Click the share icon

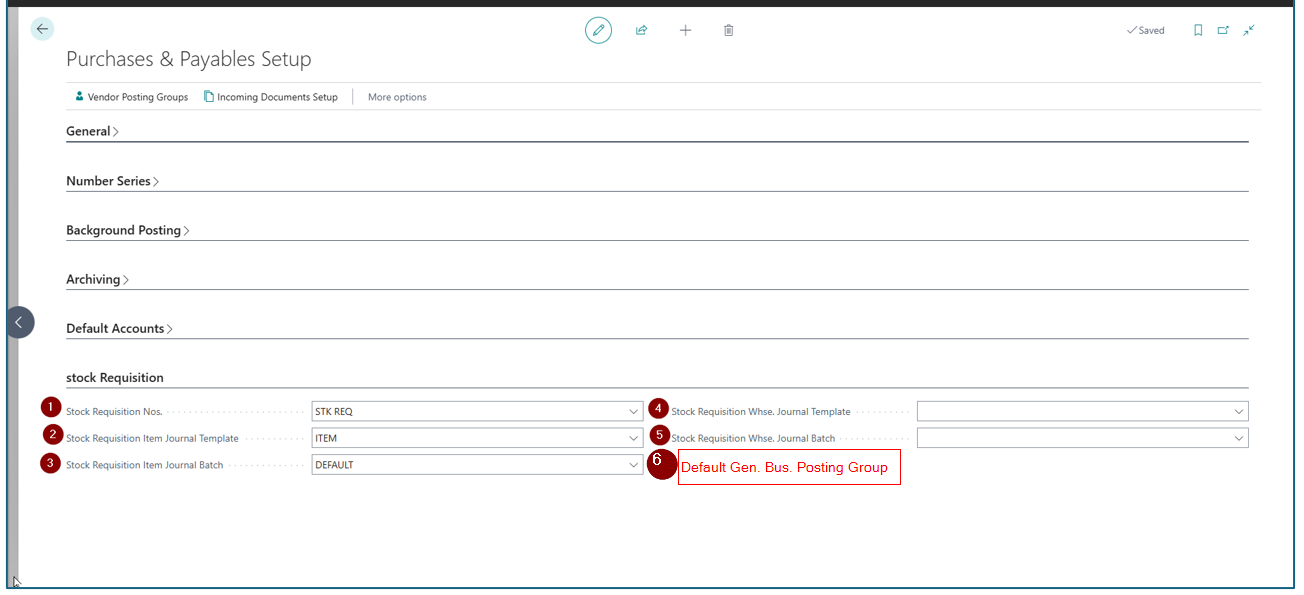pos(641,30)
